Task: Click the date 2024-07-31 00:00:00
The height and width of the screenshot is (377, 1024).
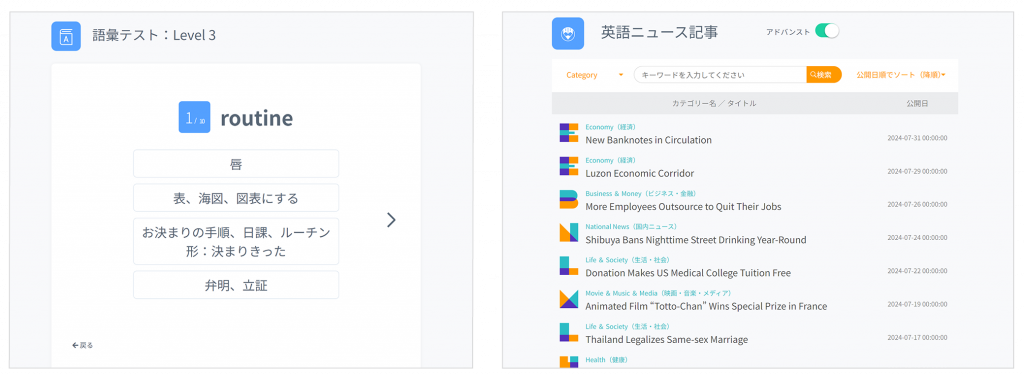Action: click(x=917, y=138)
